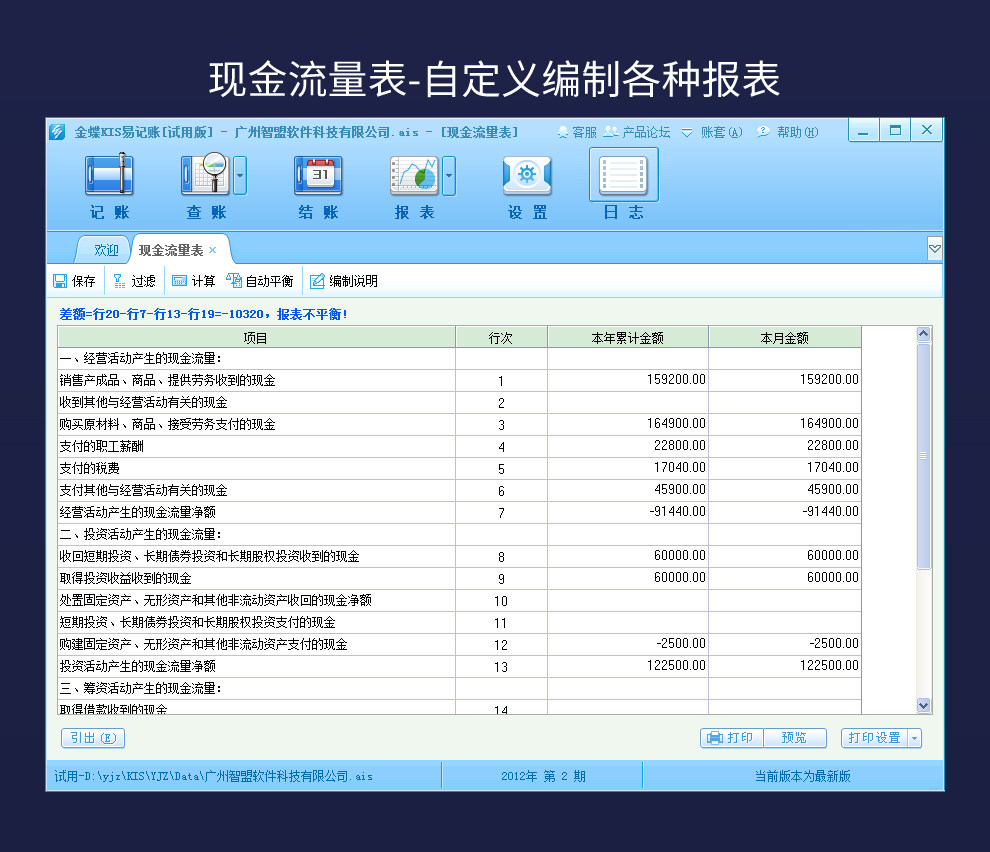Click the 引出(E) export button
Screen dimensions: 990x852
click(93, 738)
